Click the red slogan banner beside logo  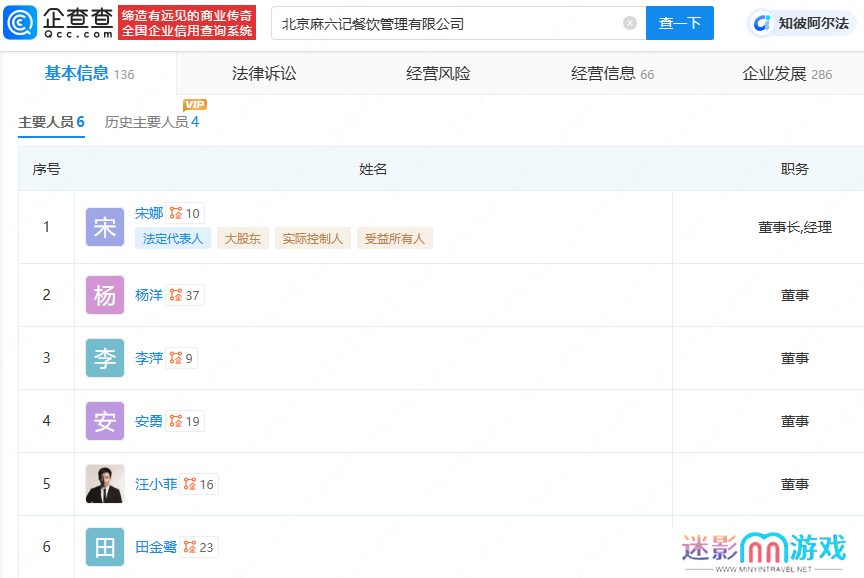point(187,23)
